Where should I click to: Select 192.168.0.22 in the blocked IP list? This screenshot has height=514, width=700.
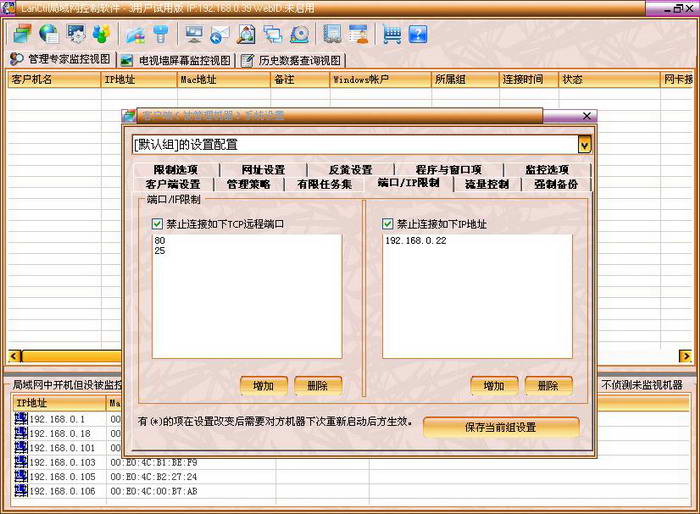pyautogui.click(x=416, y=240)
